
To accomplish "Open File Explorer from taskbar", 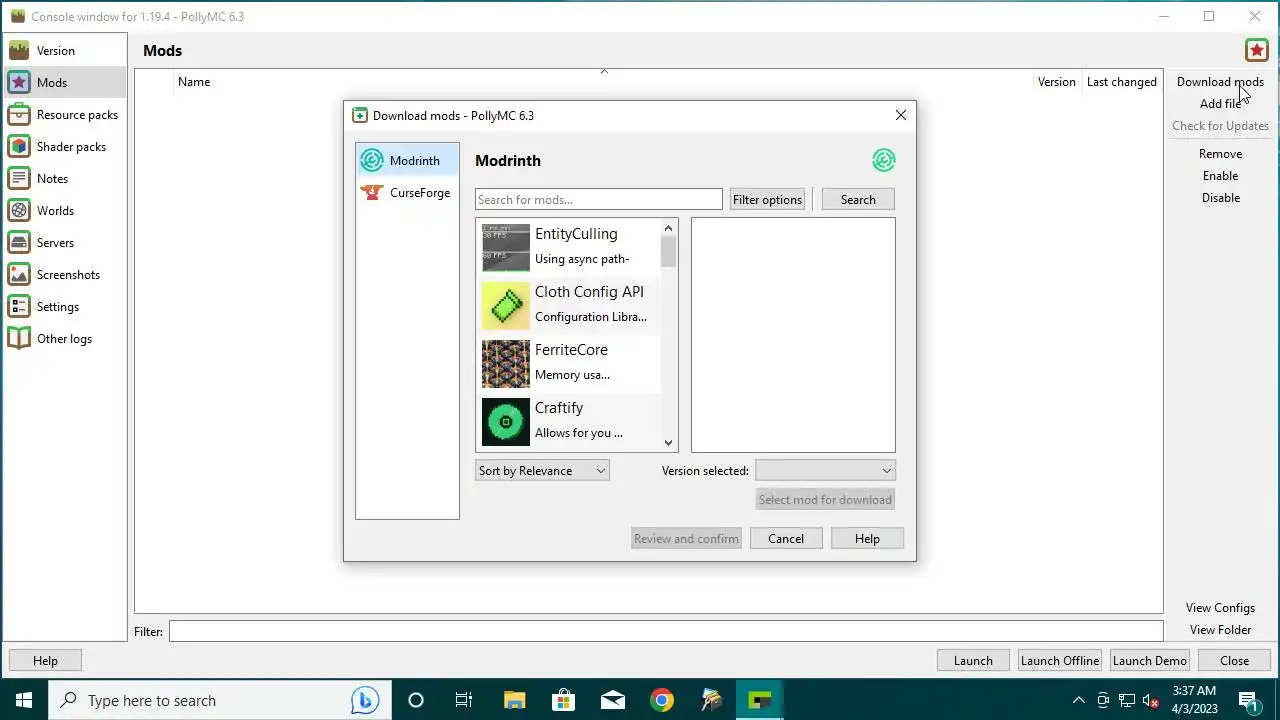I will coord(514,700).
